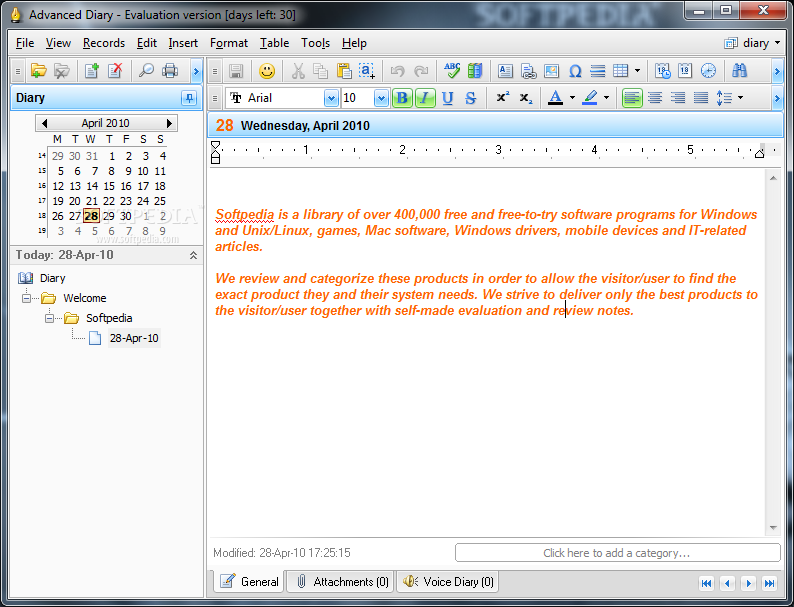The width and height of the screenshot is (794, 607).
Task: Click the Select All icon
Action: pos(367,70)
